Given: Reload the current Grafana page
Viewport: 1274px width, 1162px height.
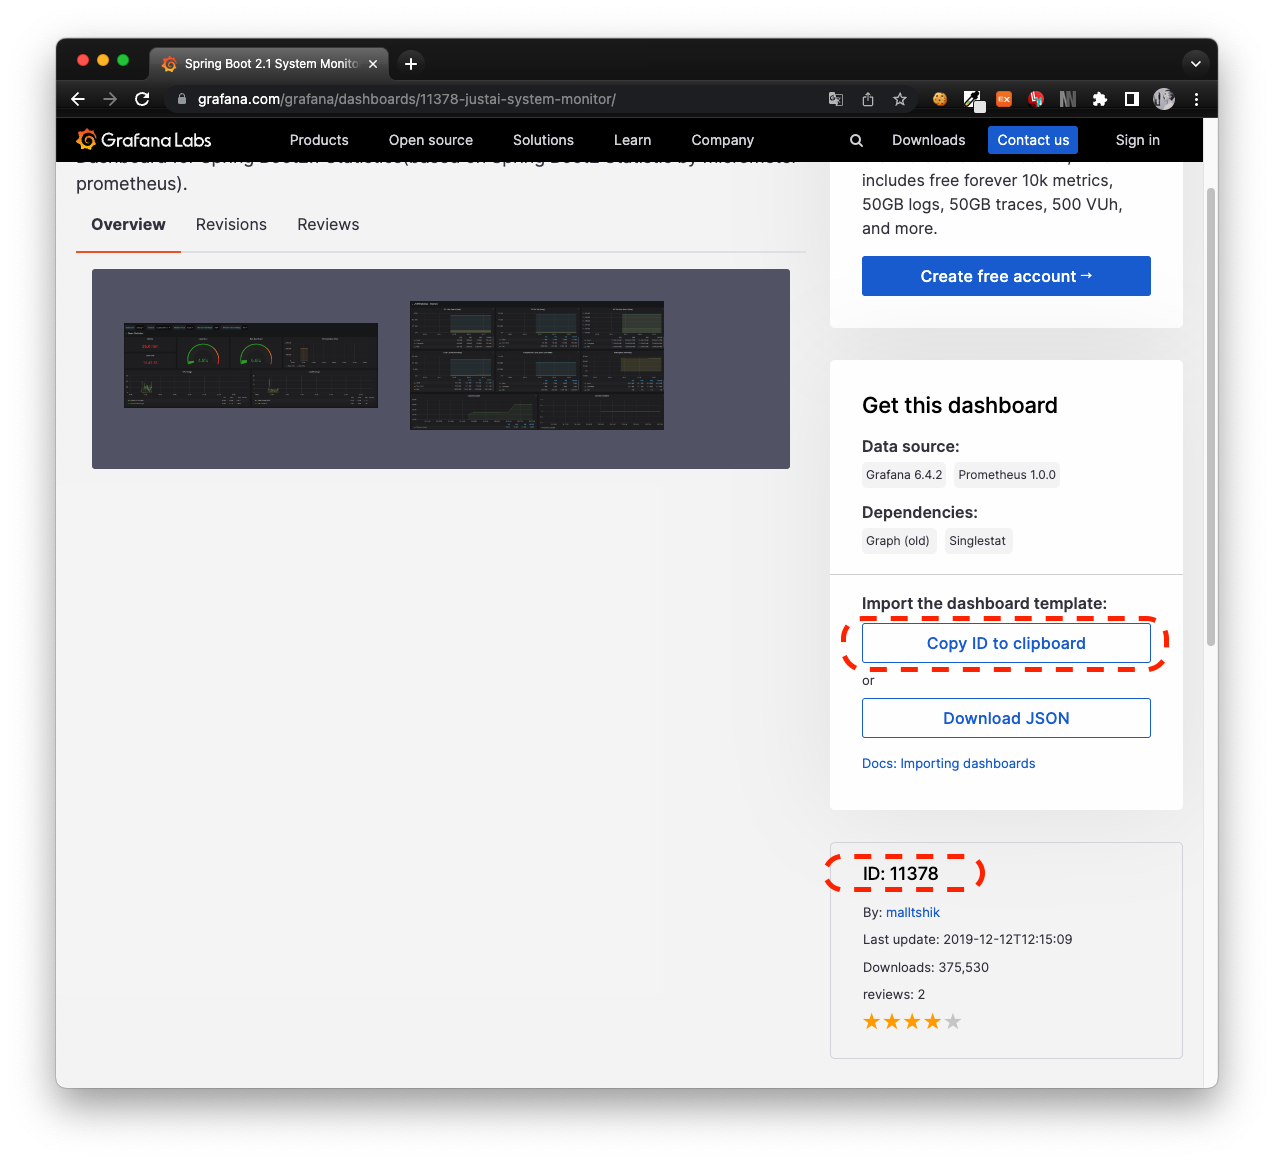Looking at the screenshot, I should 142,99.
